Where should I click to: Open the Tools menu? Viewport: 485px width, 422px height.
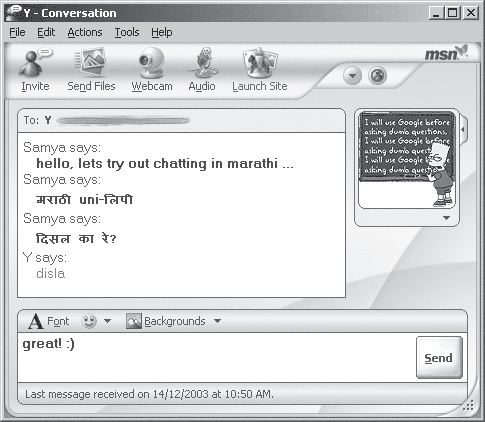[127, 32]
